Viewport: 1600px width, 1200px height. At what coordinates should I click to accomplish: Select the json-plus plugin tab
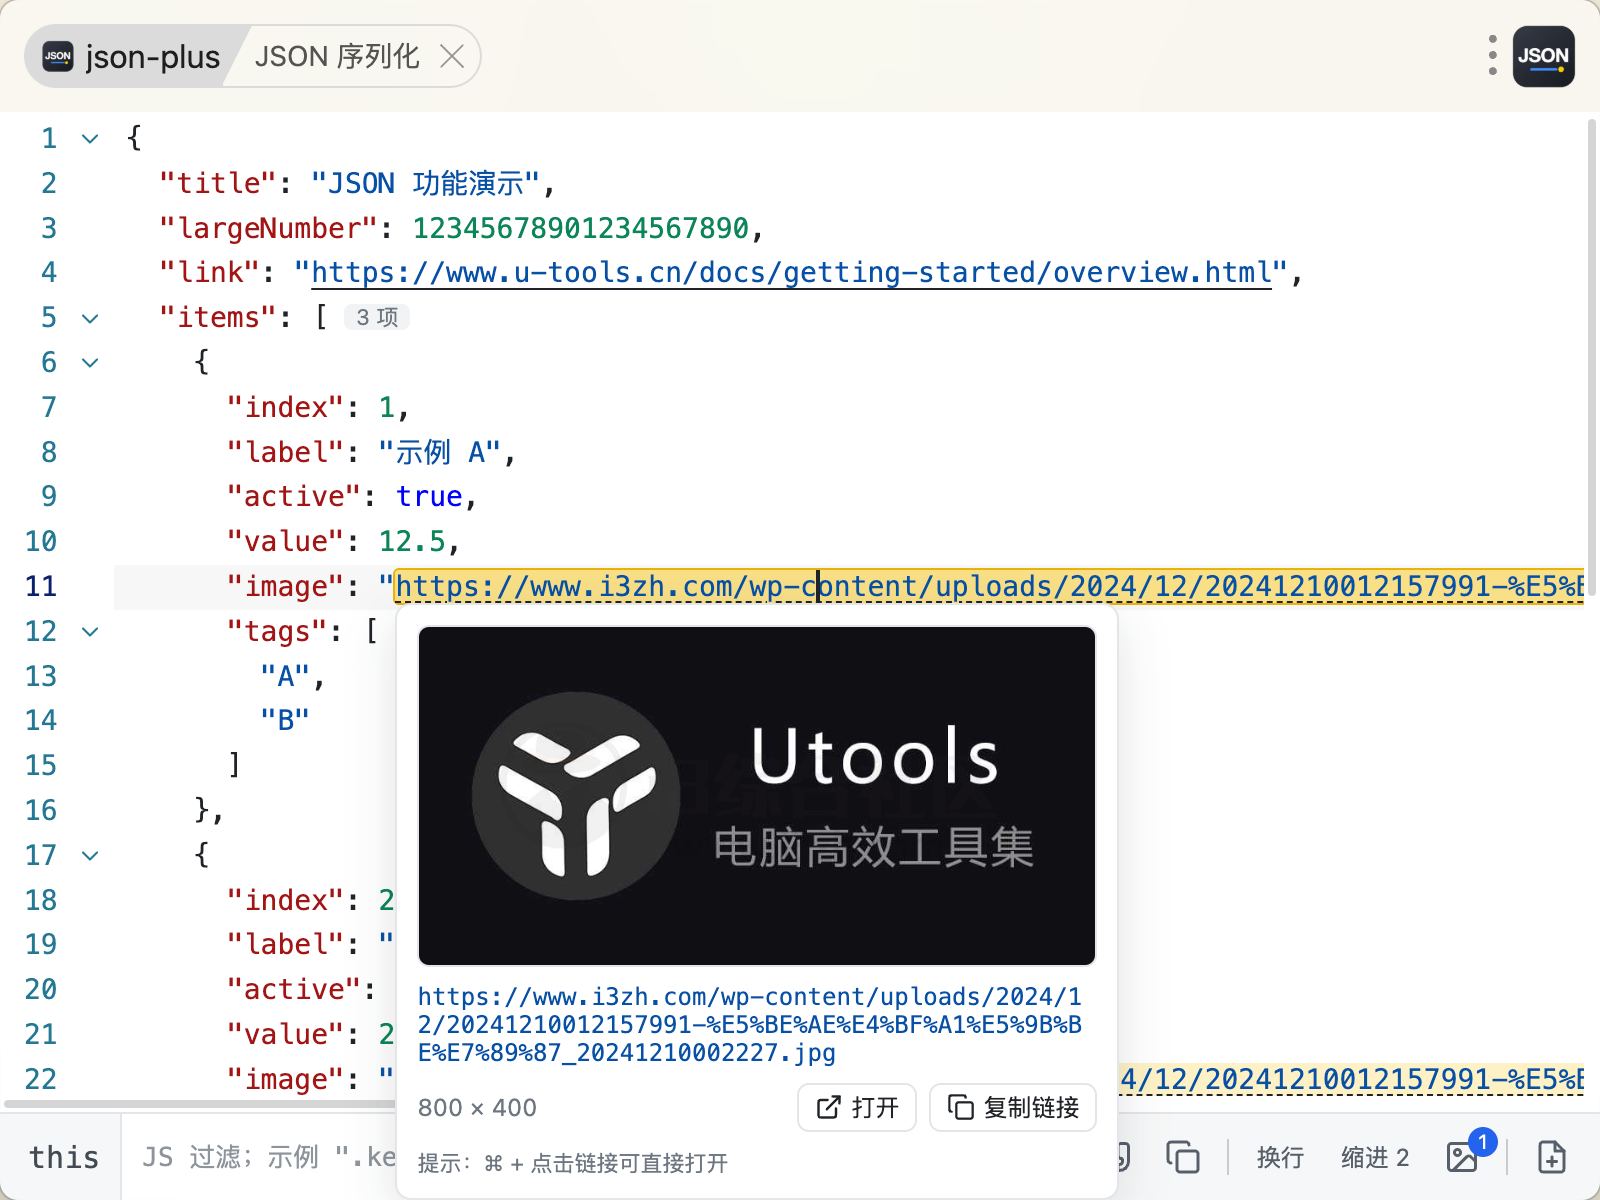click(131, 56)
